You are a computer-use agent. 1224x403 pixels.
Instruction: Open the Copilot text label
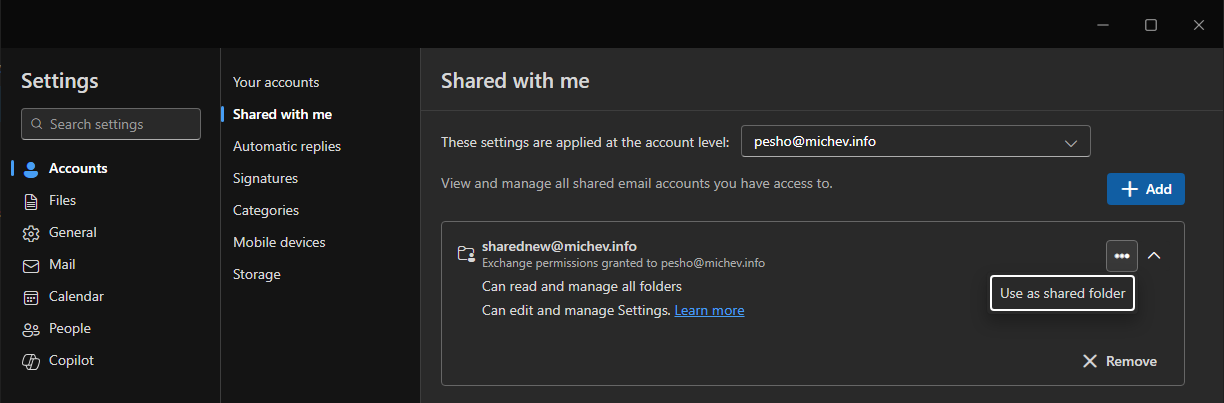71,361
